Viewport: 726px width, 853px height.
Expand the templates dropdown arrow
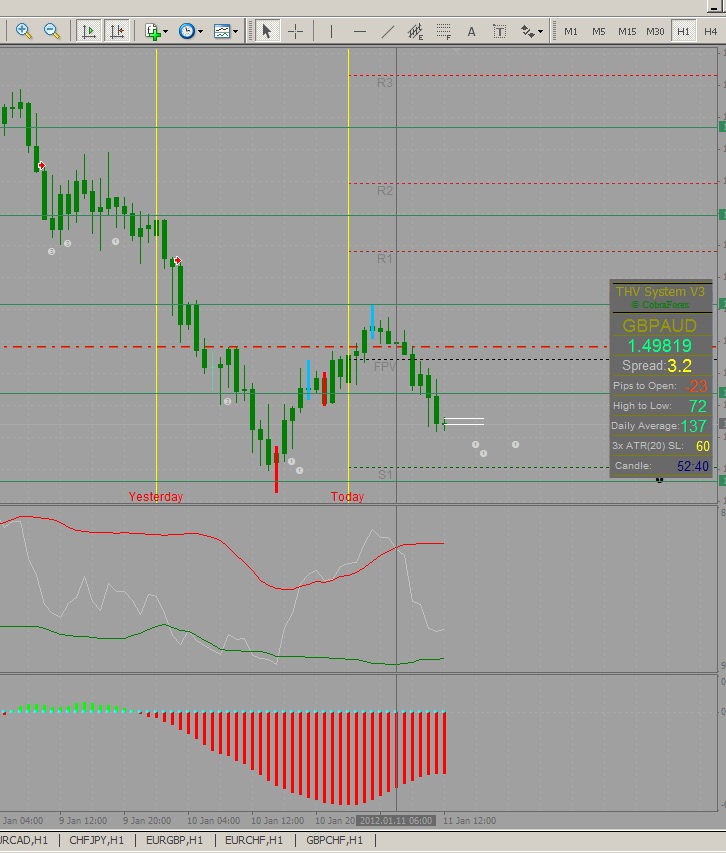tap(235, 32)
